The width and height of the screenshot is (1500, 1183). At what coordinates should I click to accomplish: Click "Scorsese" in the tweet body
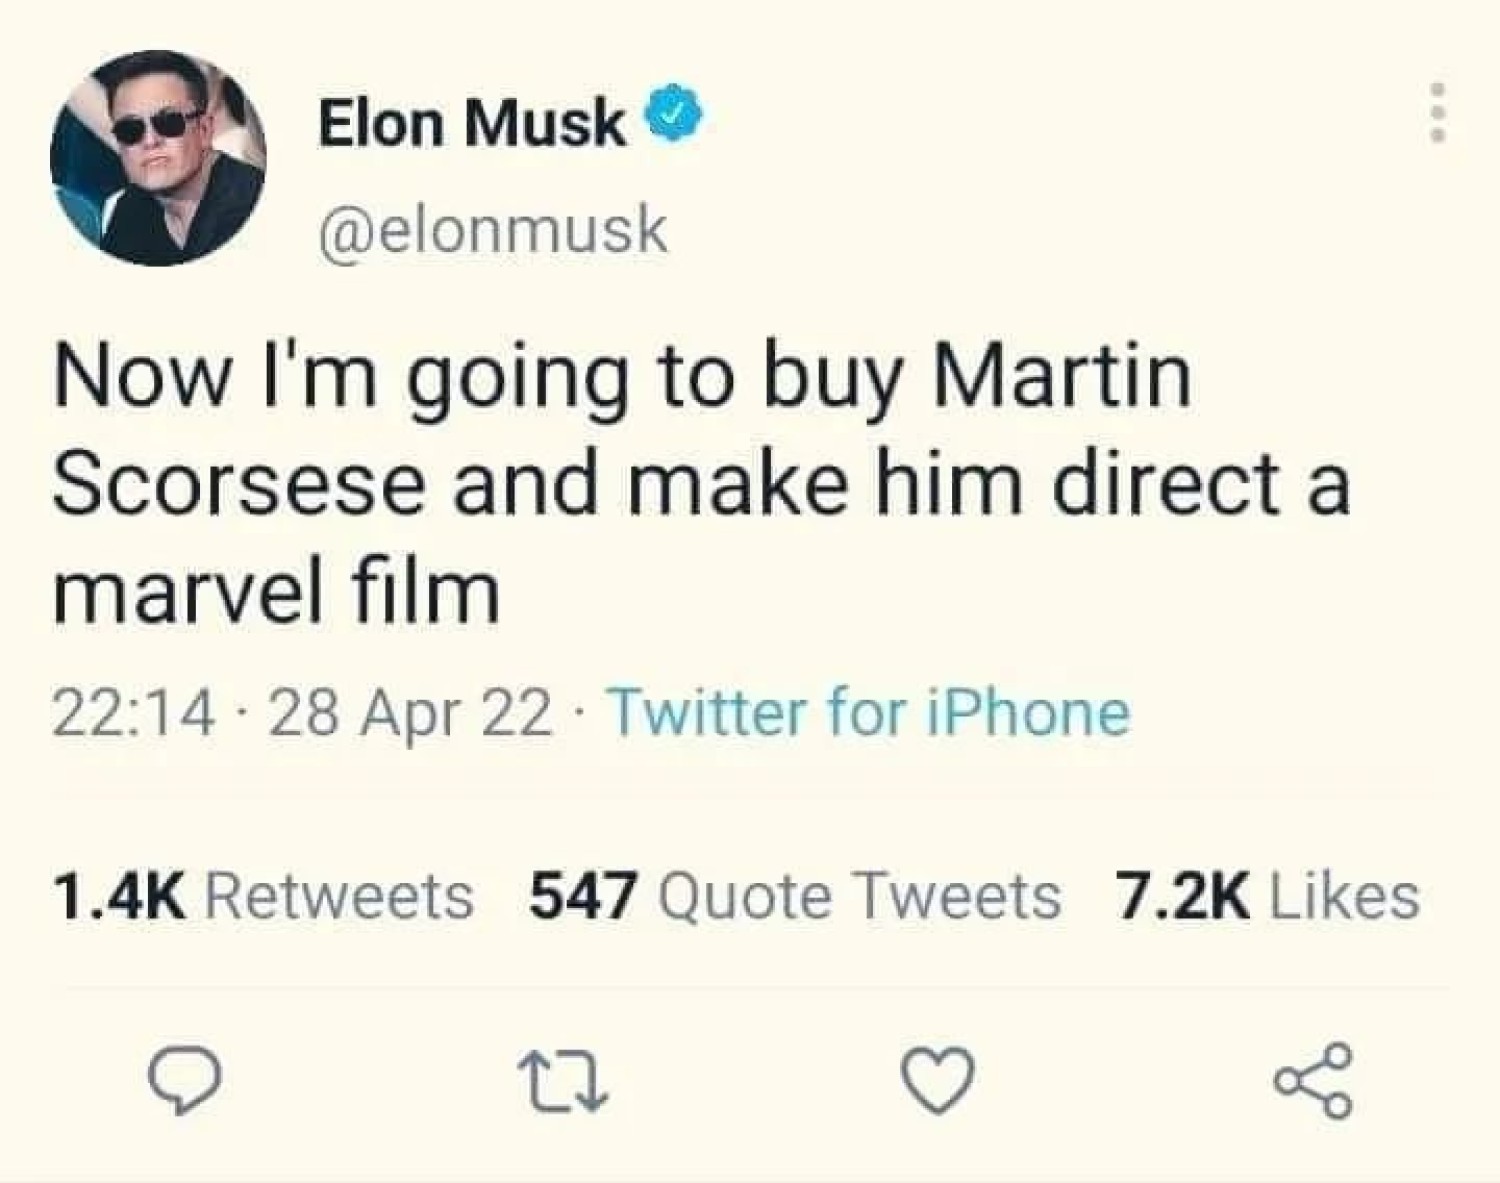(x=238, y=486)
